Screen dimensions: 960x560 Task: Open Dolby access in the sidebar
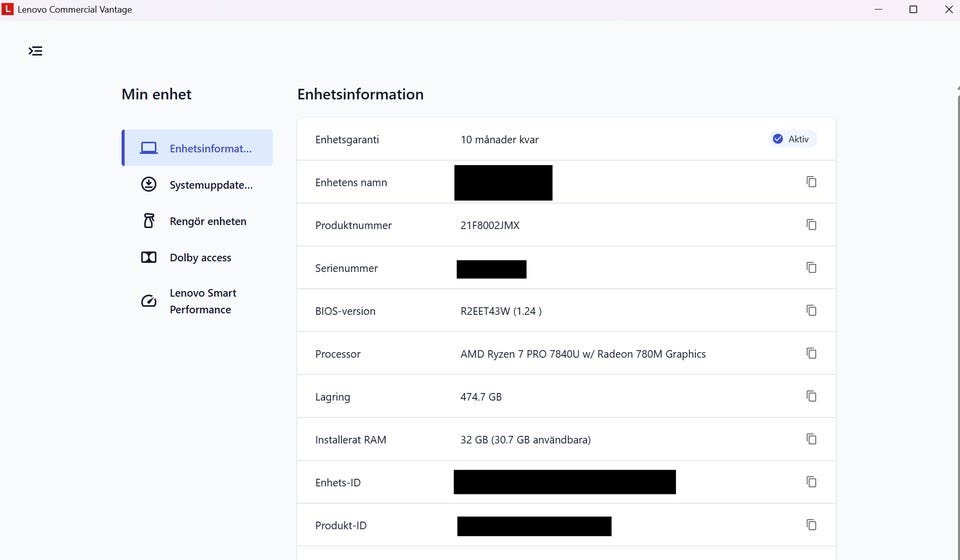point(197,258)
